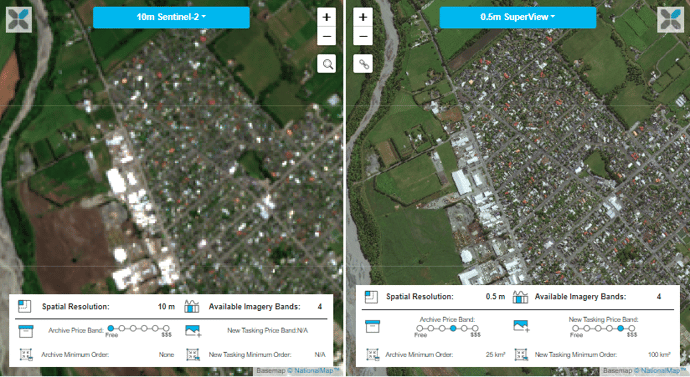Click the Sentinel-2 spatial resolution icon
690x377 pixels.
tap(25, 306)
